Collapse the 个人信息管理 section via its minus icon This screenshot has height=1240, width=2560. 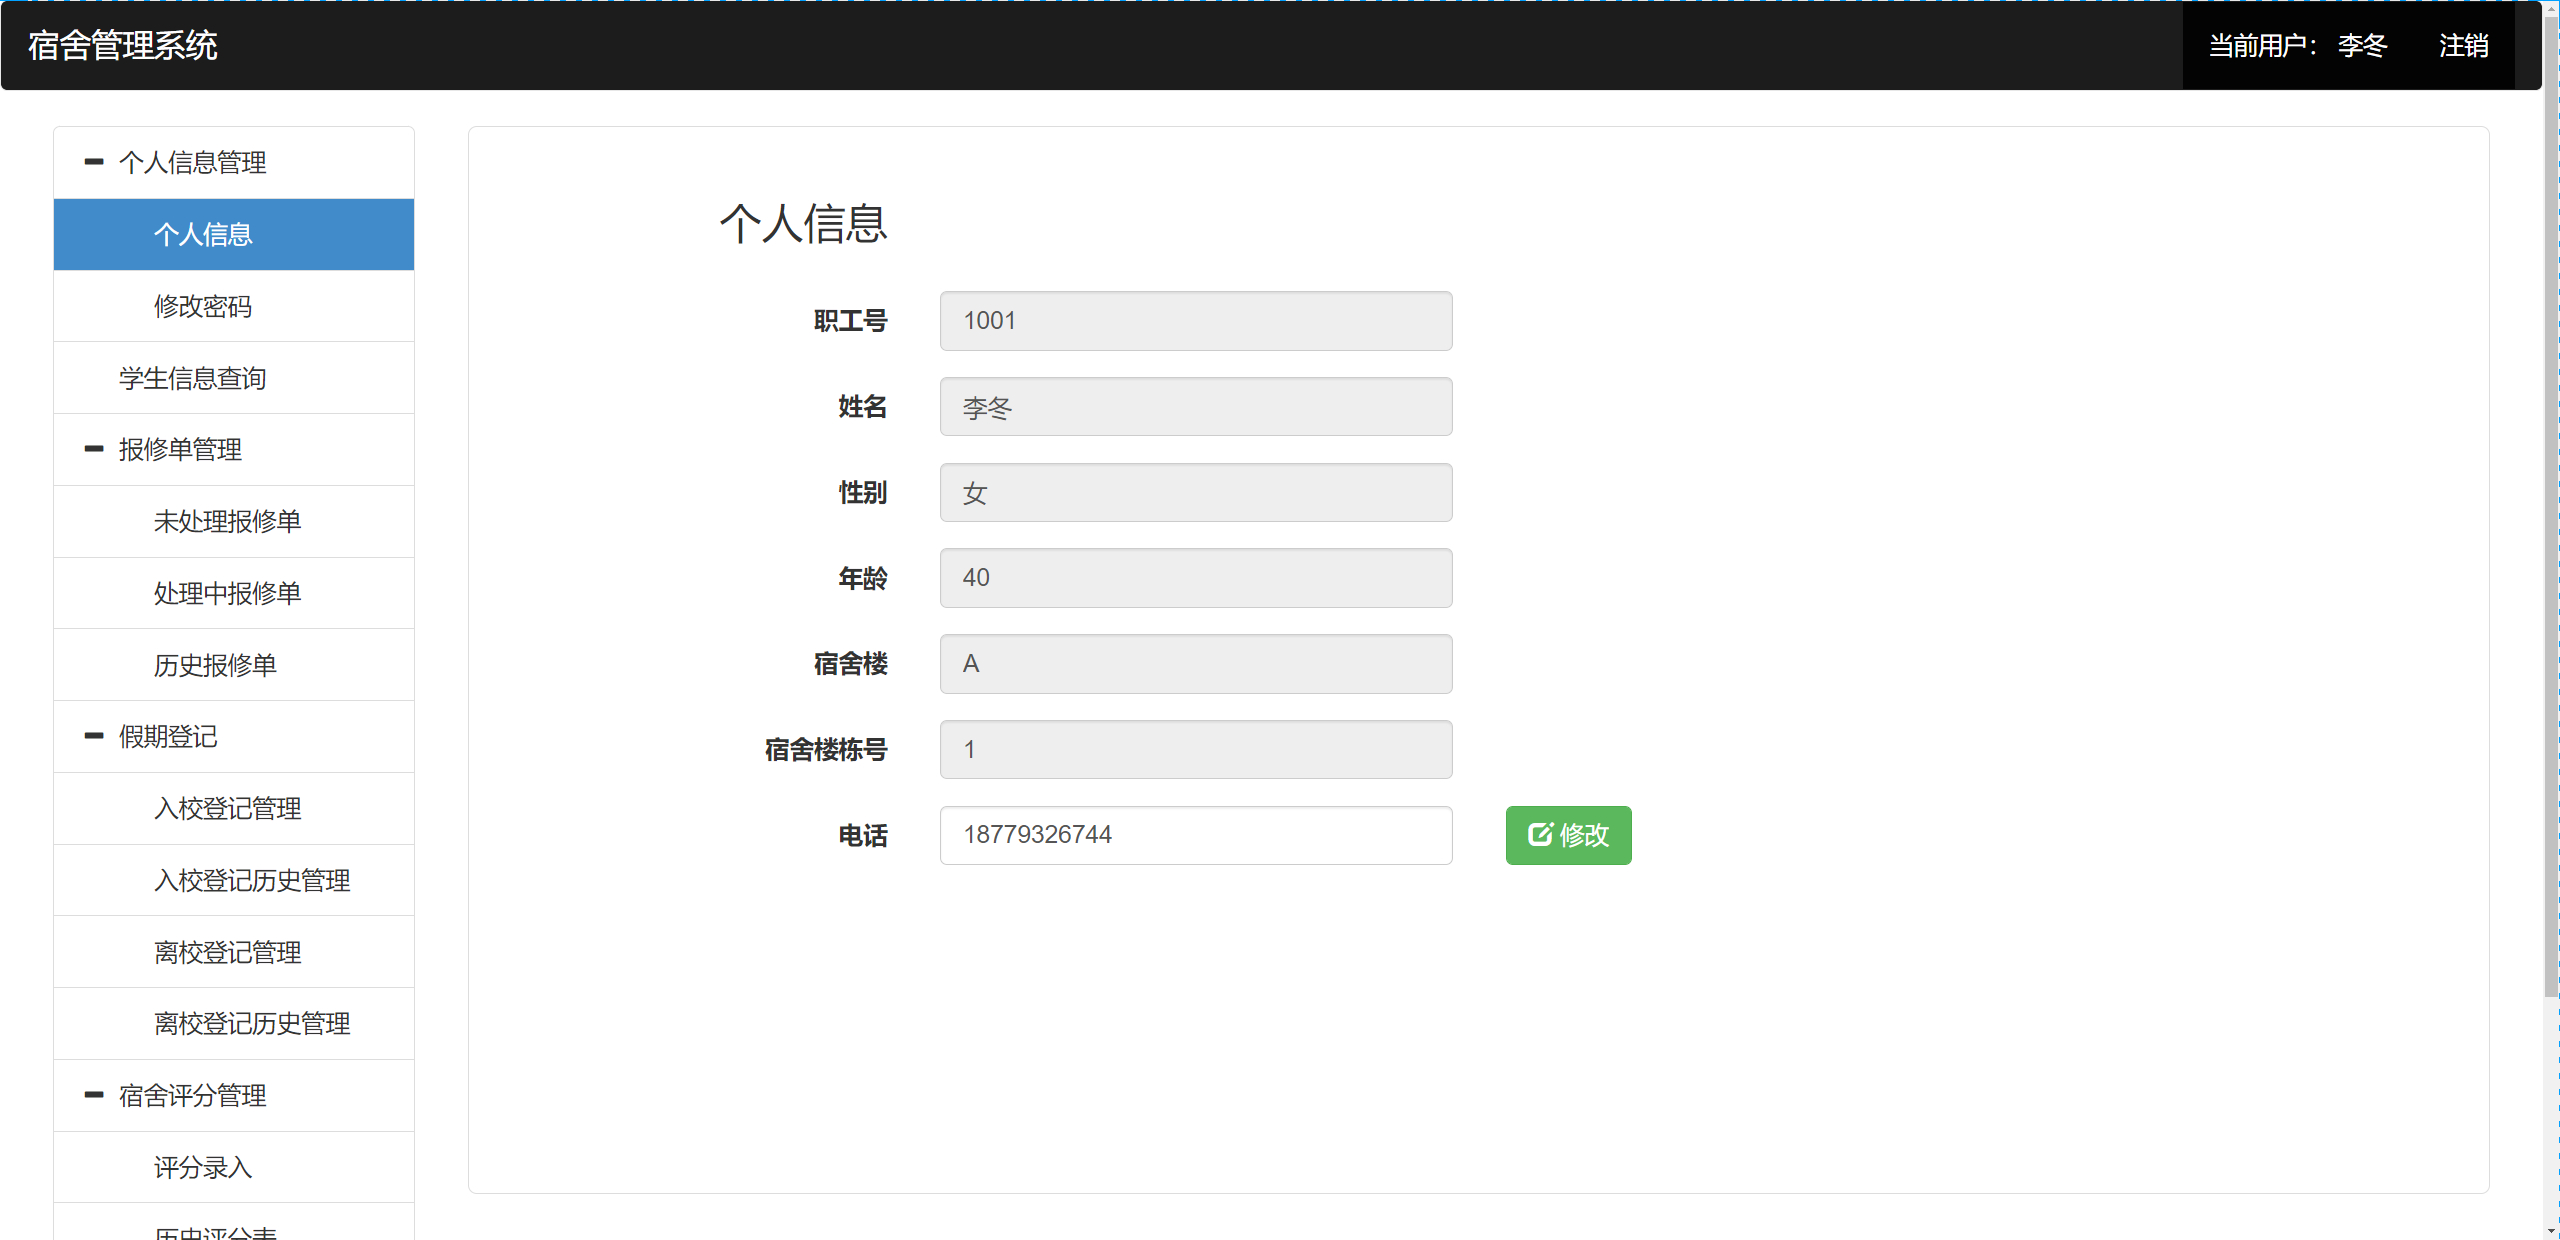92,162
